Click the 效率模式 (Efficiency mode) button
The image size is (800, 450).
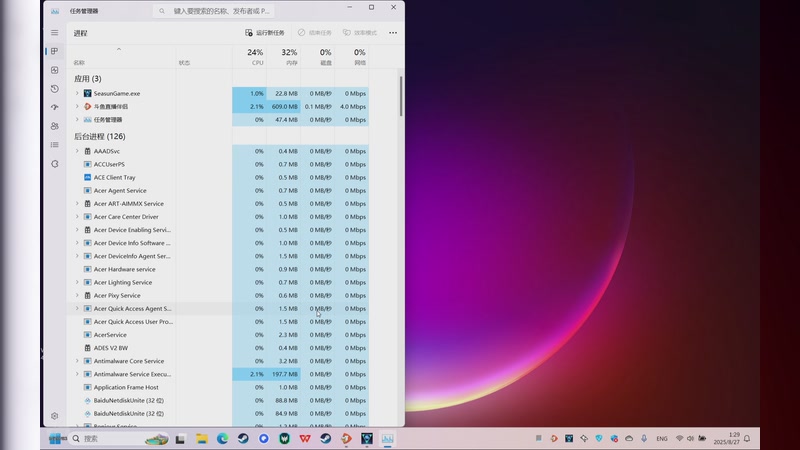(x=360, y=33)
